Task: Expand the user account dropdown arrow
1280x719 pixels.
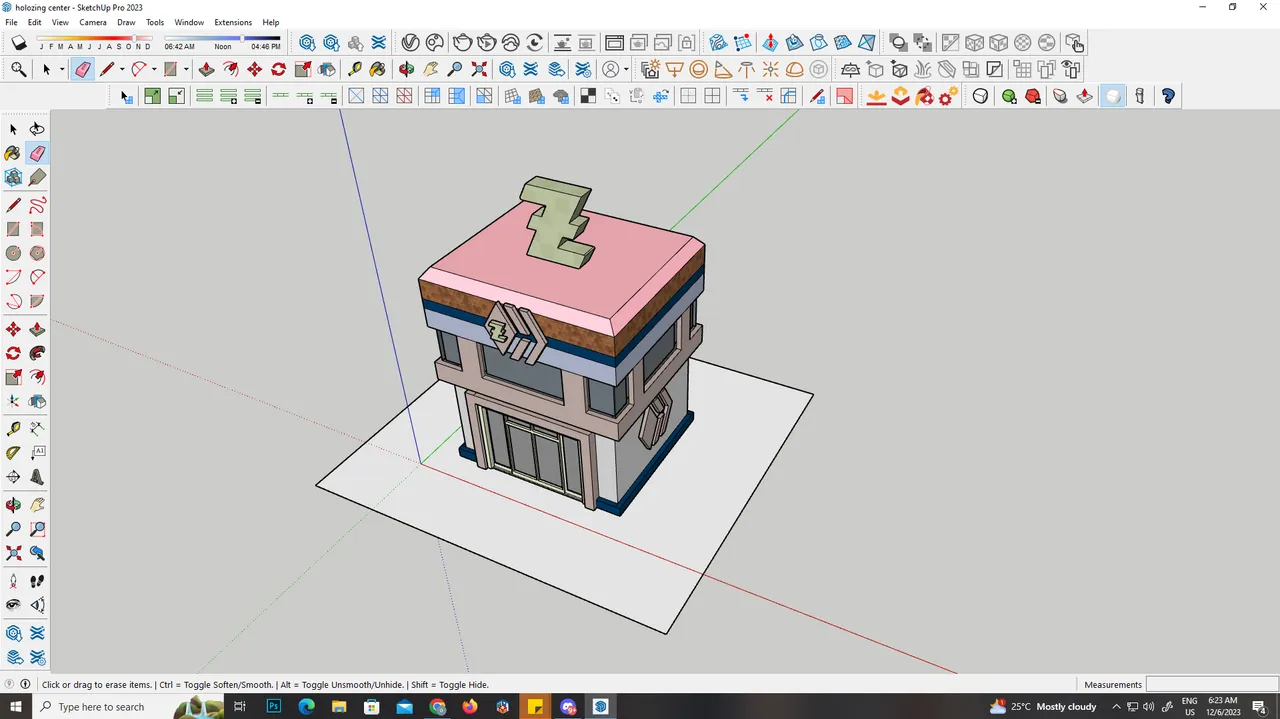Action: [x=626, y=69]
